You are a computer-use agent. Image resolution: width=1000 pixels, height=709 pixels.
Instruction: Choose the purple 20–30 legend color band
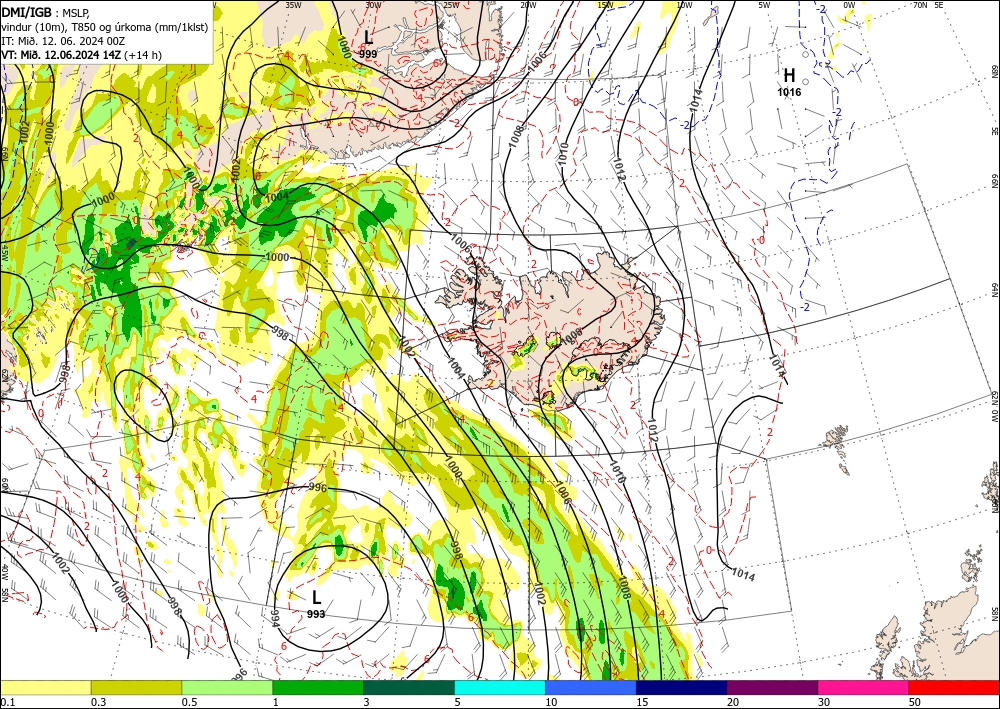(772, 687)
